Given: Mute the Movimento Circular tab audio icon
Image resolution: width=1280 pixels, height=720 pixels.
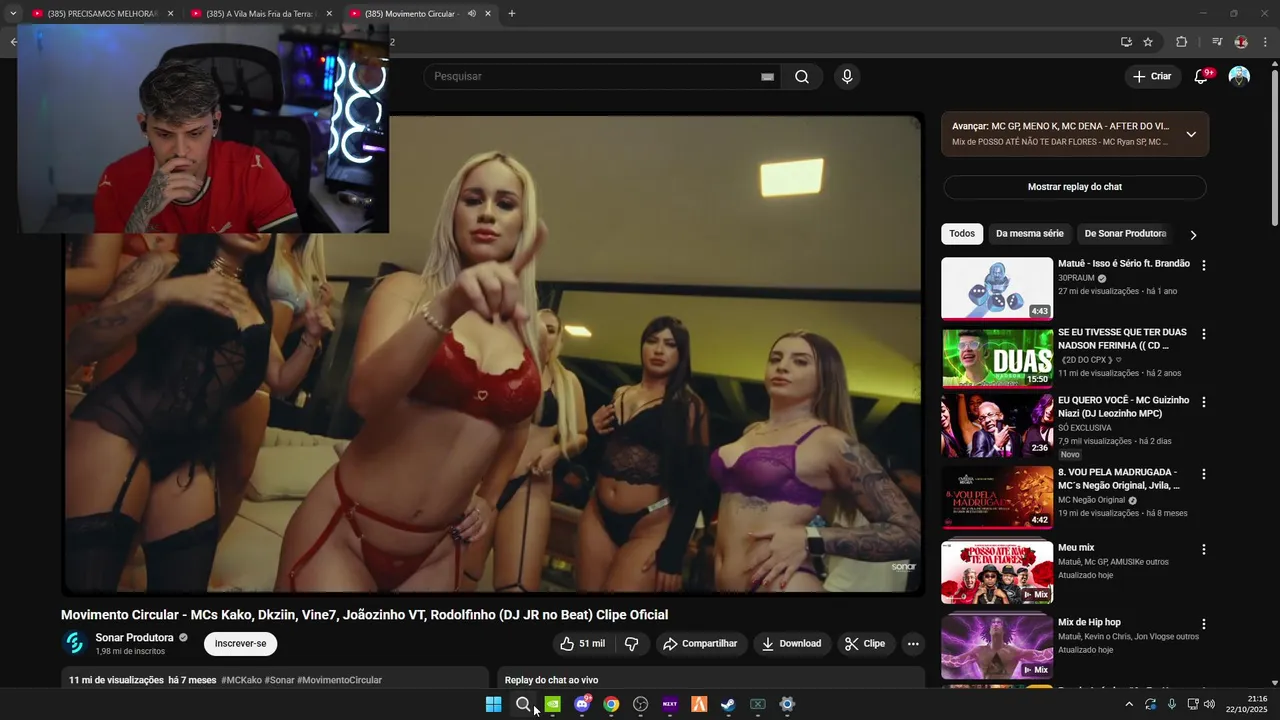Looking at the screenshot, I should 472,14.
